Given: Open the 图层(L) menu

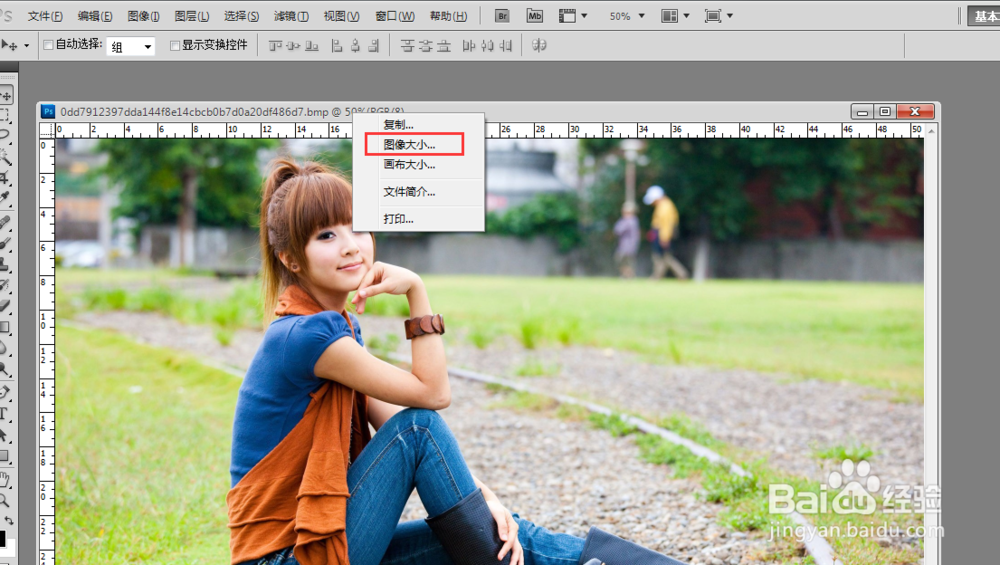Looking at the screenshot, I should click(x=192, y=16).
